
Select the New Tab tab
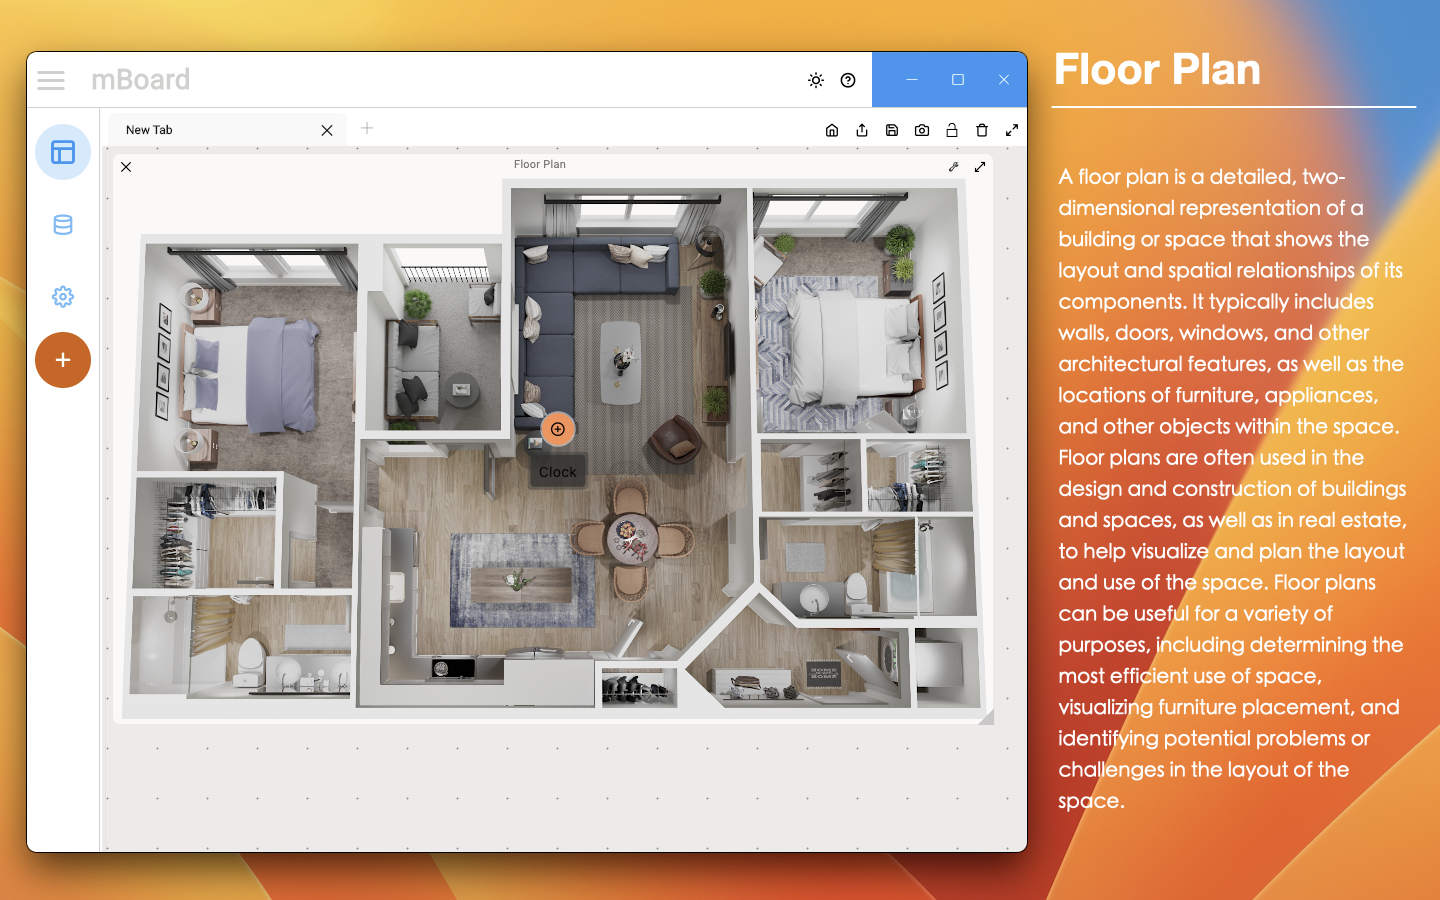click(x=210, y=130)
